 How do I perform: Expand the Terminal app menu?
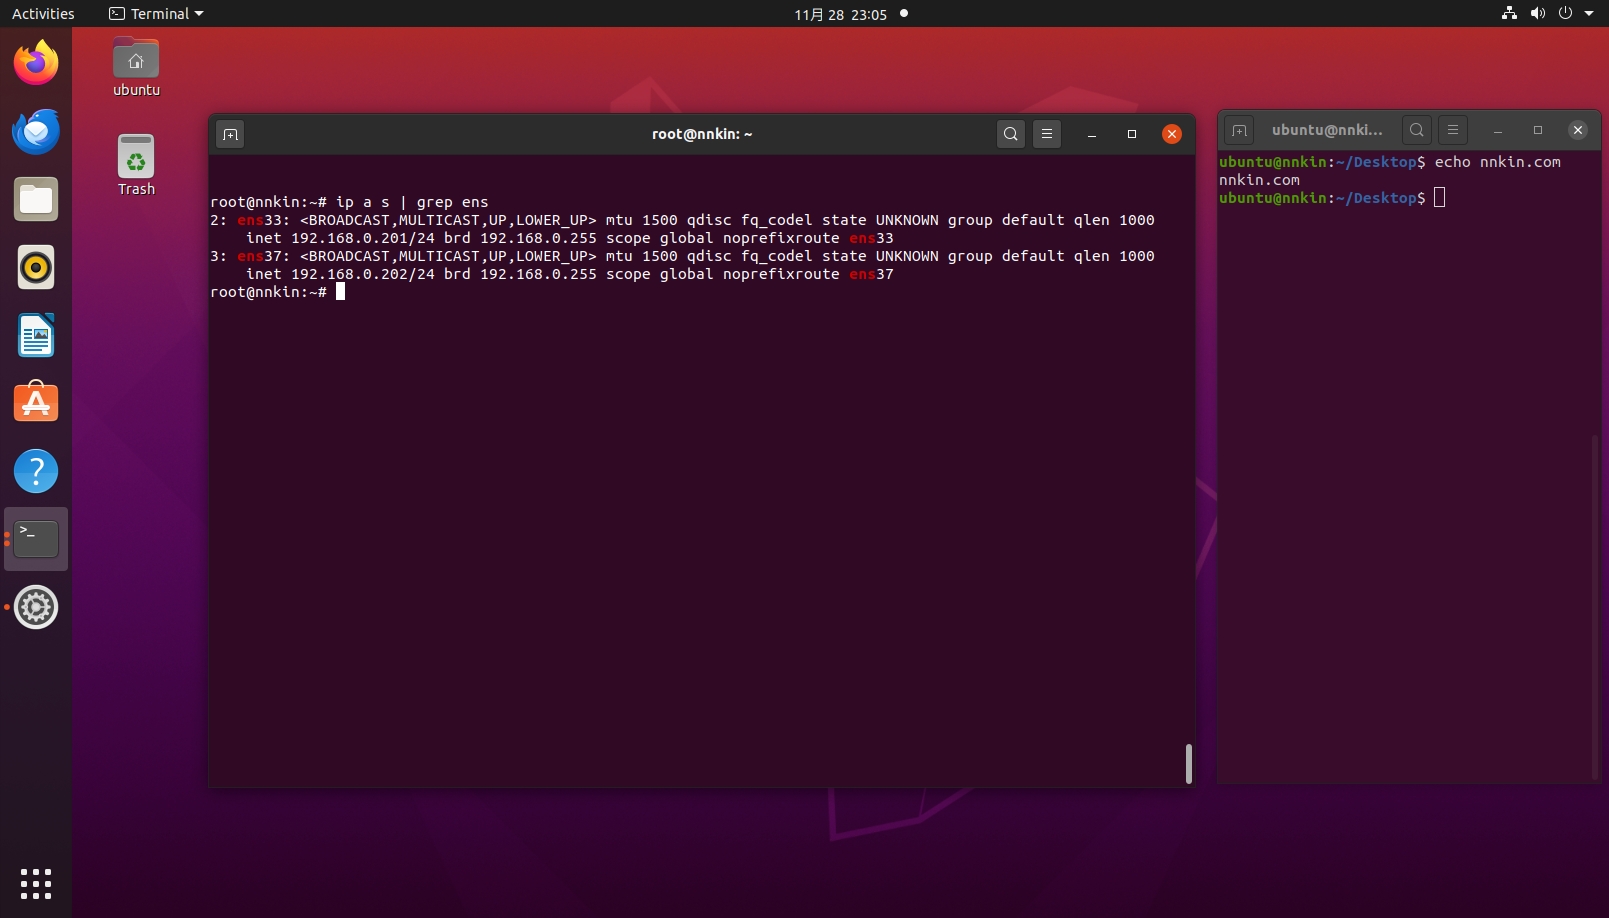pyautogui.click(x=156, y=14)
